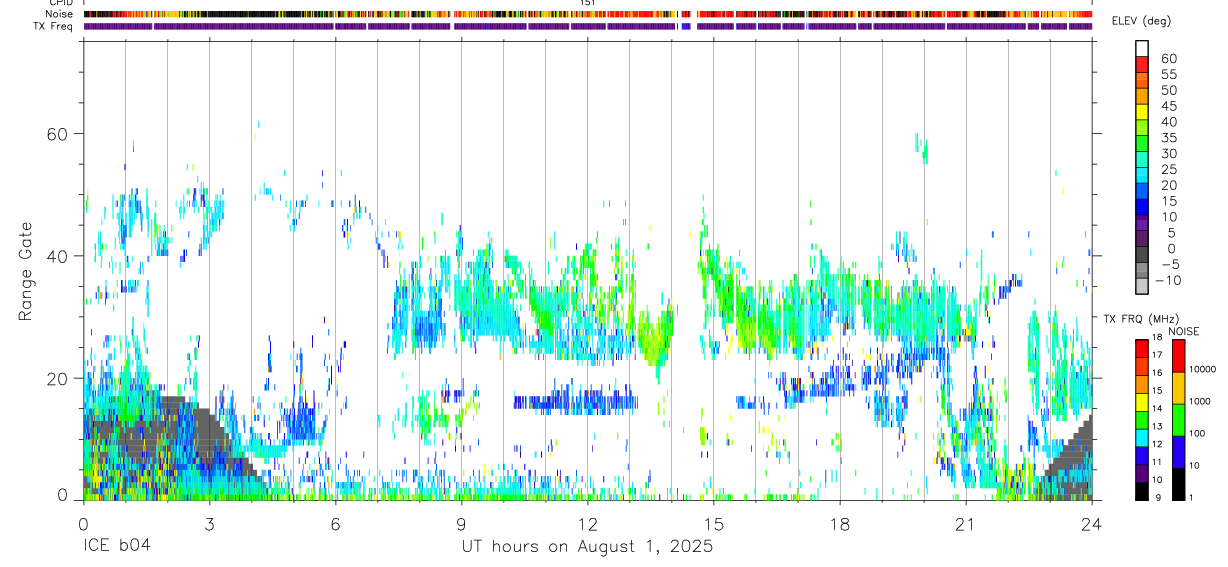The width and height of the screenshot is (1228, 567).
Task: Select the 17 label on TX FRQ scale
Action: [x=1159, y=355]
